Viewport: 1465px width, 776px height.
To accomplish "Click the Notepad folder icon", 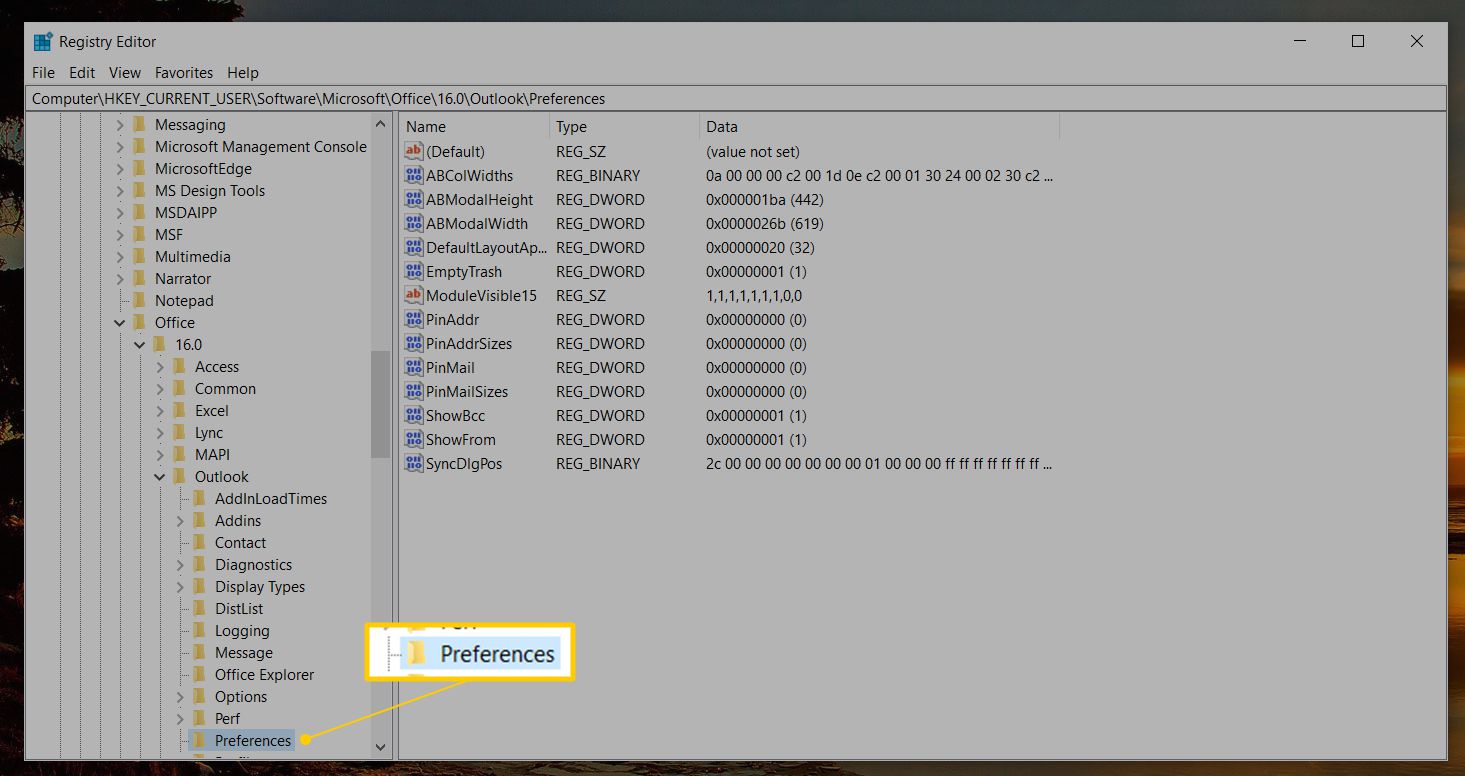I will pos(139,300).
